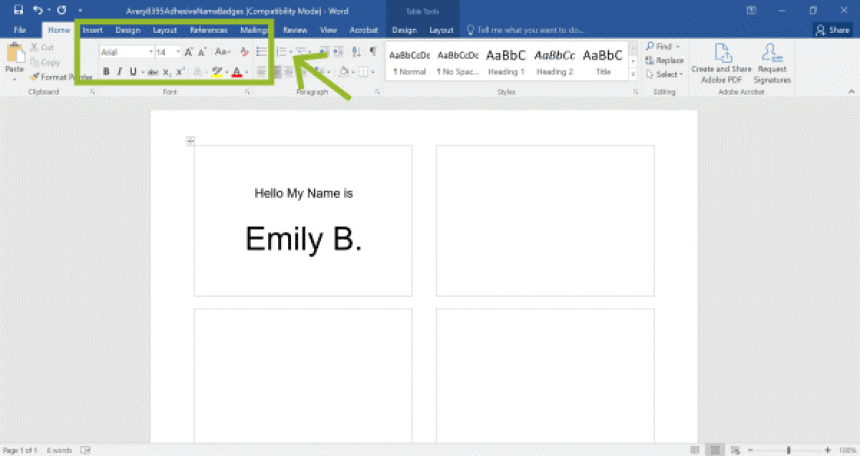Viewport: 860px width, 456px height.
Task: Click Create and Share Adobe PDF icon
Action: [722, 60]
